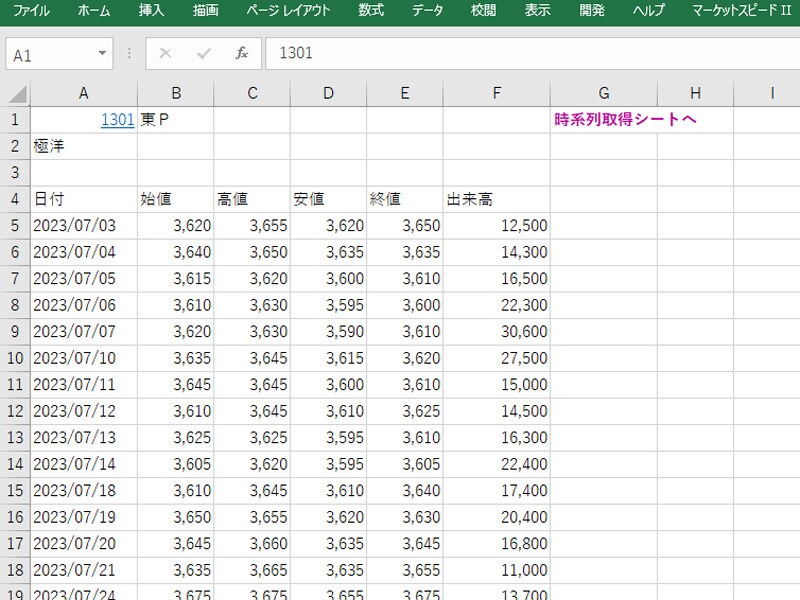Select row 10 header
The height and width of the screenshot is (600, 800).
[x=15, y=359]
